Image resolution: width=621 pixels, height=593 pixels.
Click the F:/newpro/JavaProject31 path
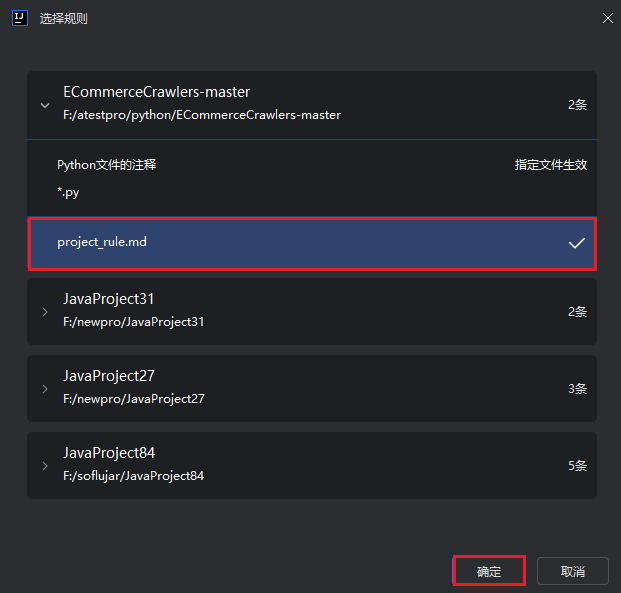coord(133,322)
